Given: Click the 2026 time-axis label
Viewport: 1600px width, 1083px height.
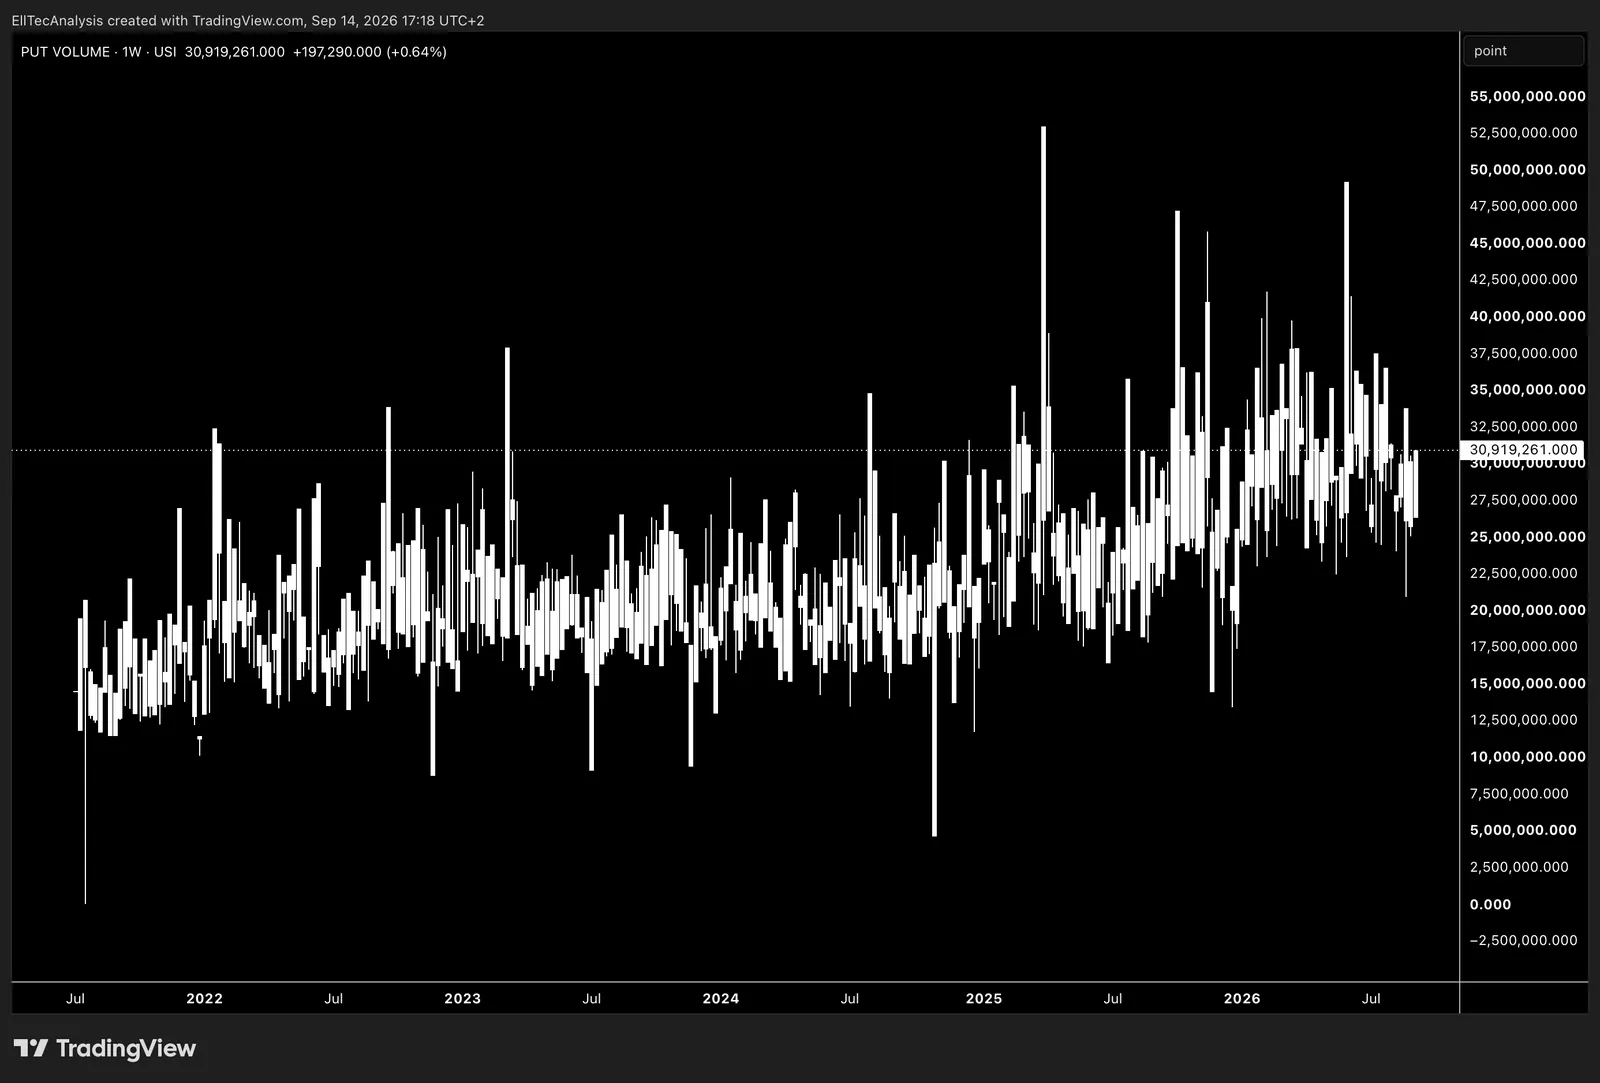Looking at the screenshot, I should [1242, 998].
